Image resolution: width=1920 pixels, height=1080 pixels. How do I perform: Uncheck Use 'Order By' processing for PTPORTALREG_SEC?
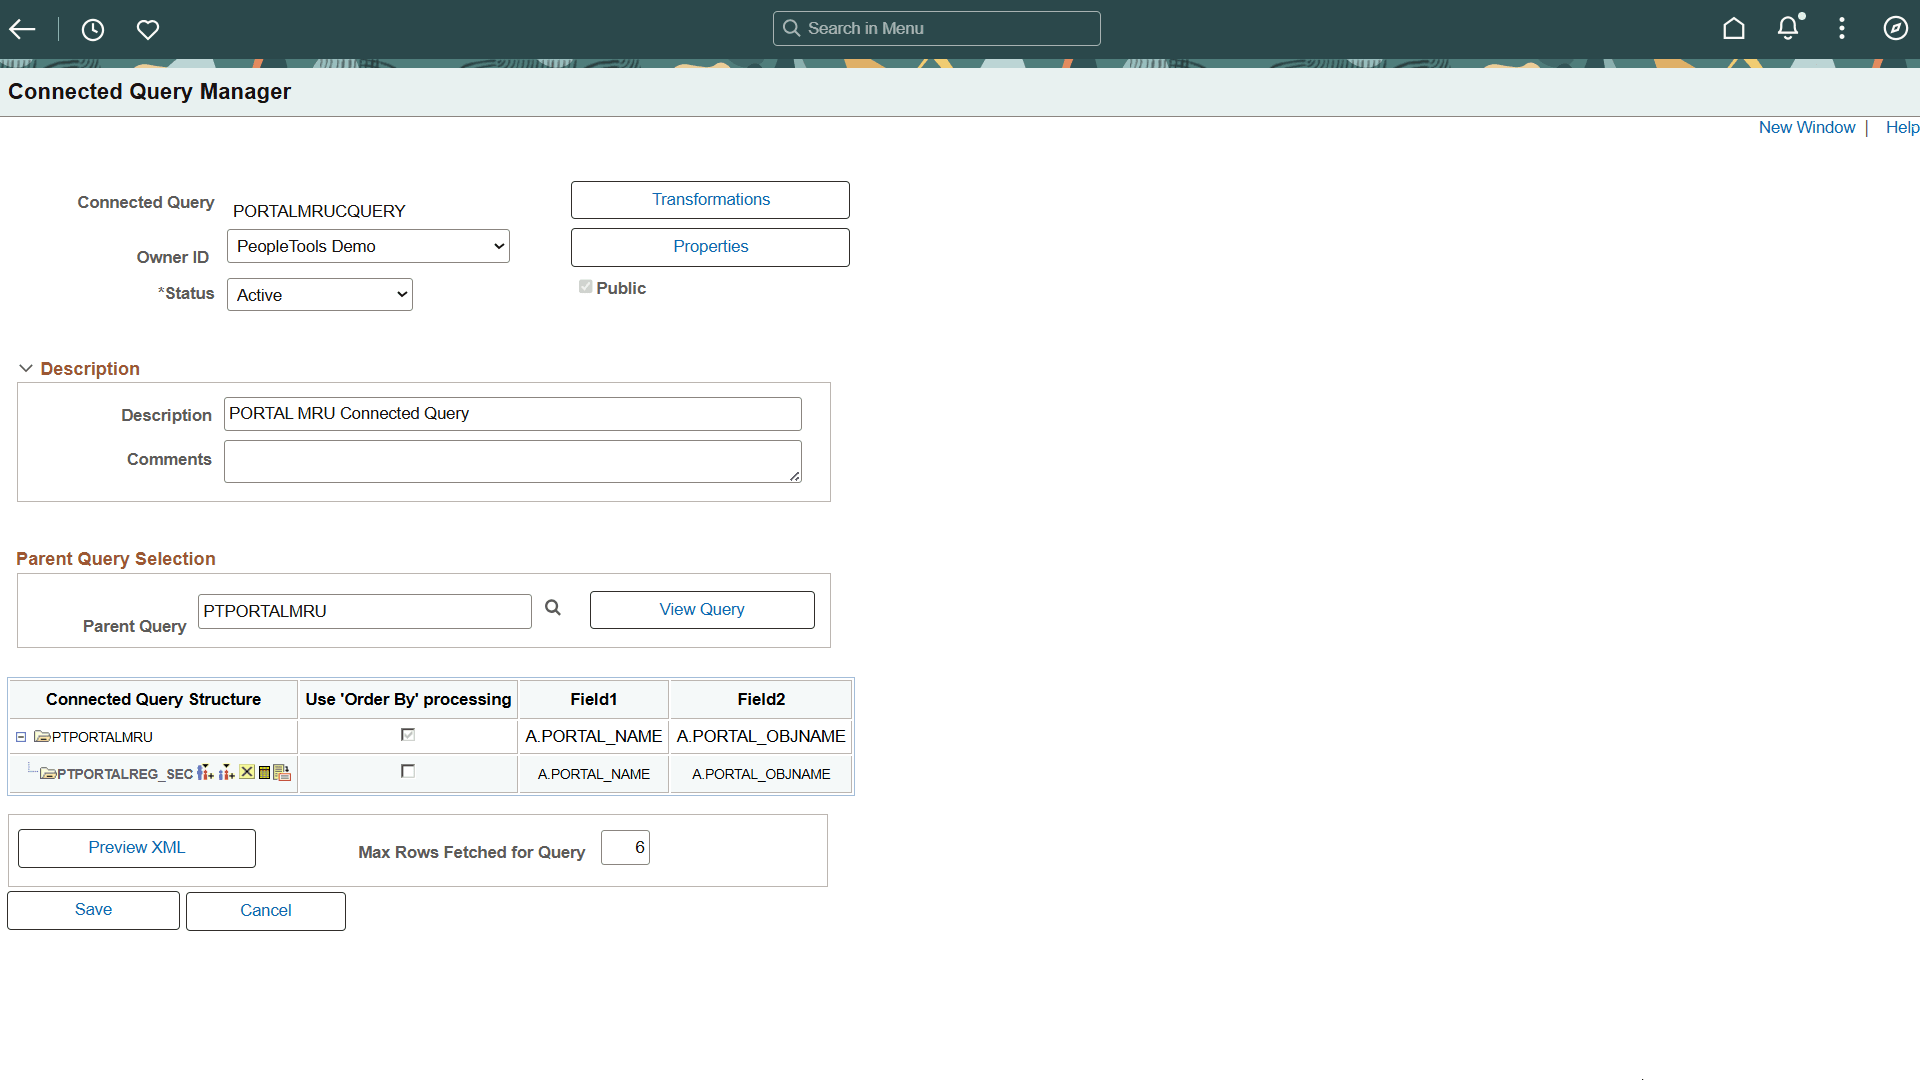(x=407, y=771)
